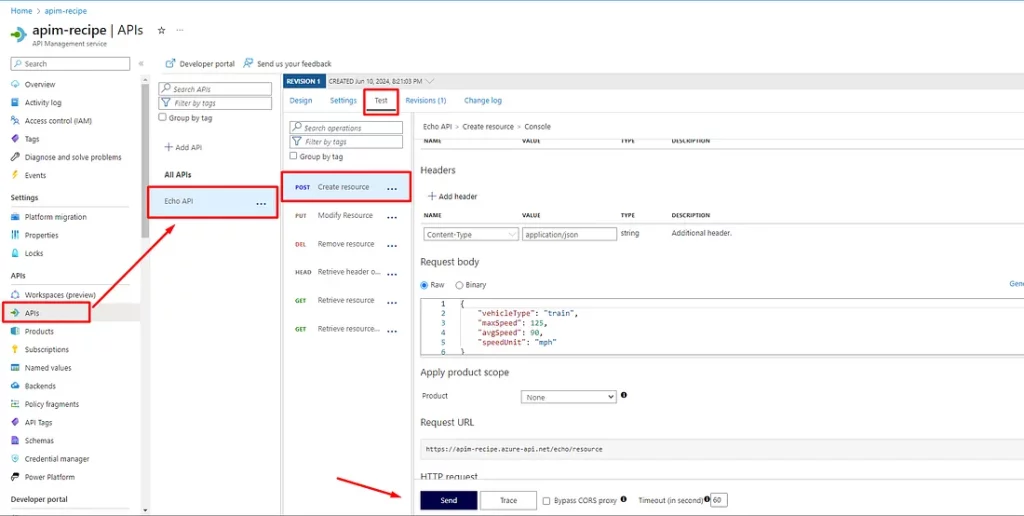This screenshot has height=516, width=1024.
Task: Click the Search APIs field
Action: 216,89
